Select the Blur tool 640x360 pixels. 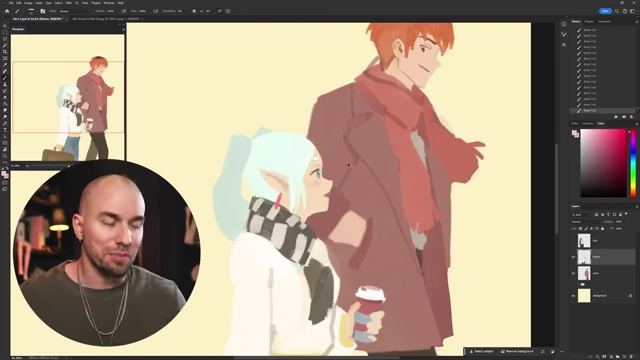coord(5,110)
